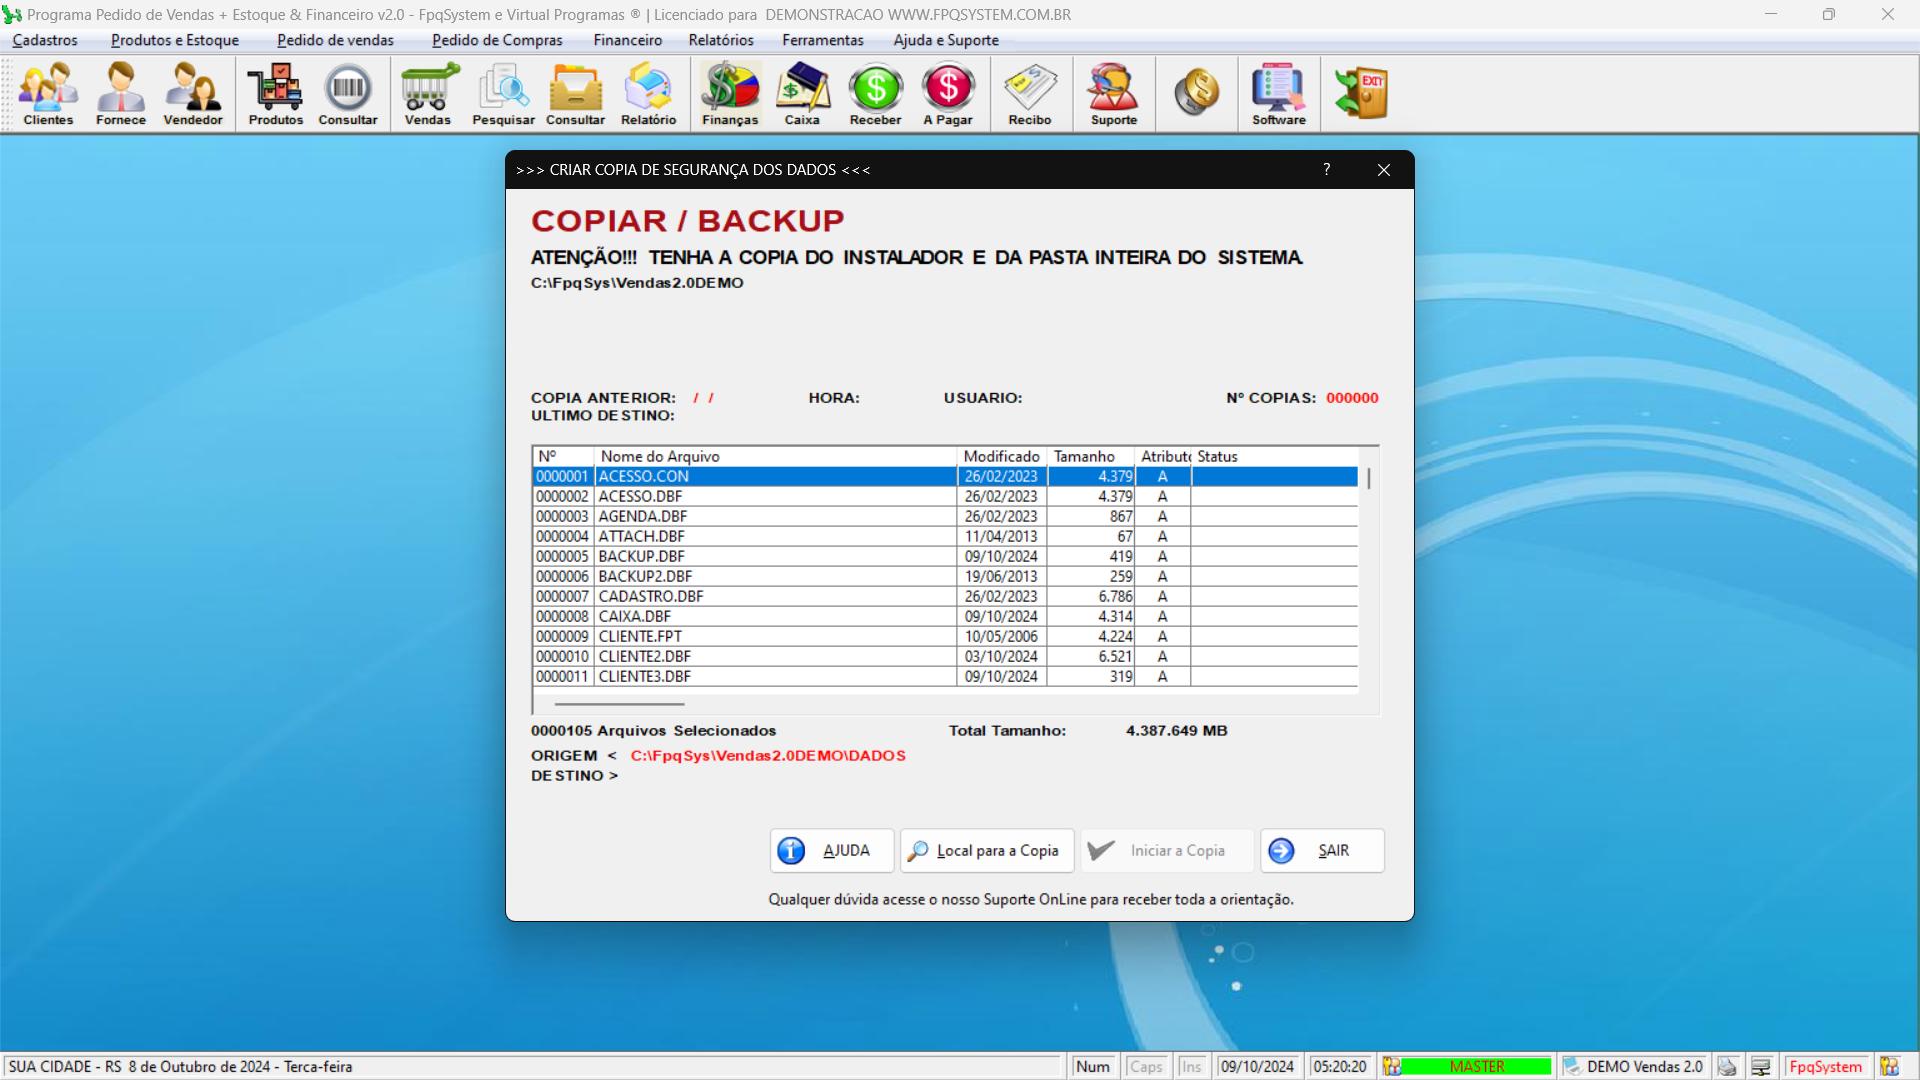Open the Software icon
1920x1080 pixels.
tap(1279, 94)
